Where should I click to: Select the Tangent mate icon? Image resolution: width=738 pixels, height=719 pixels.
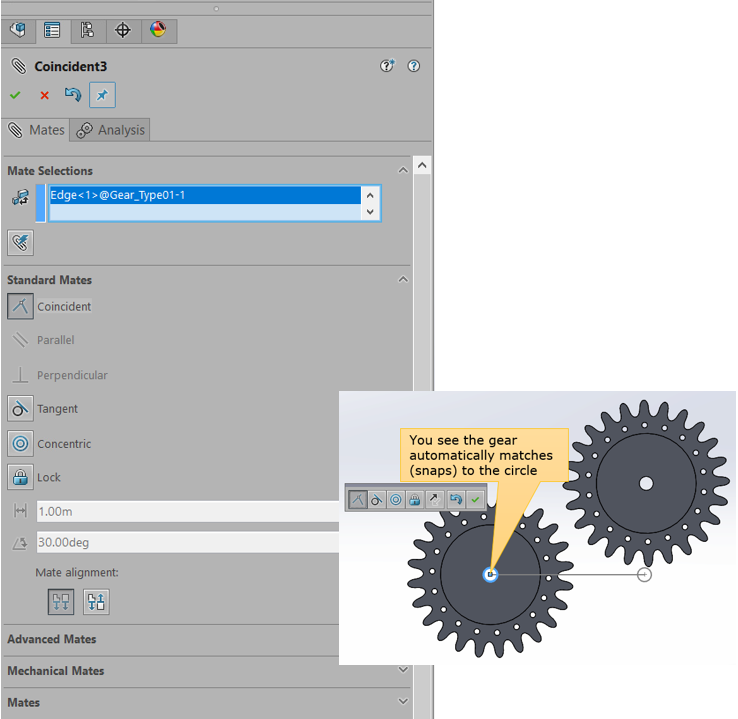click(20, 408)
